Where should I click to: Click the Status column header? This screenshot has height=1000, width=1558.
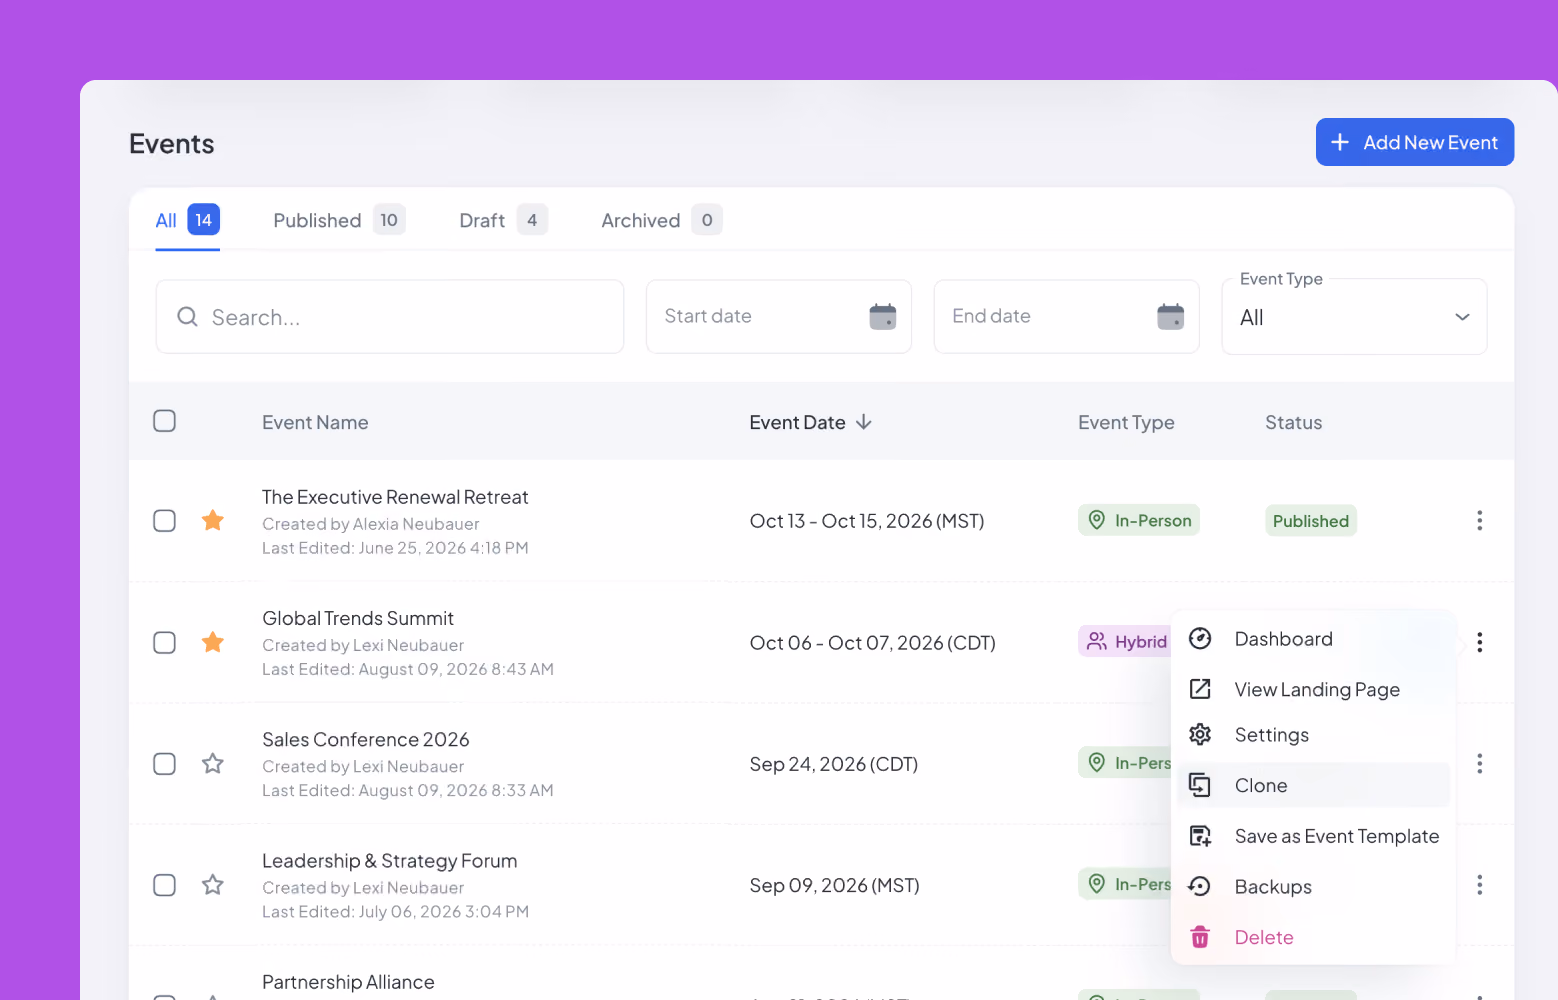(1293, 422)
